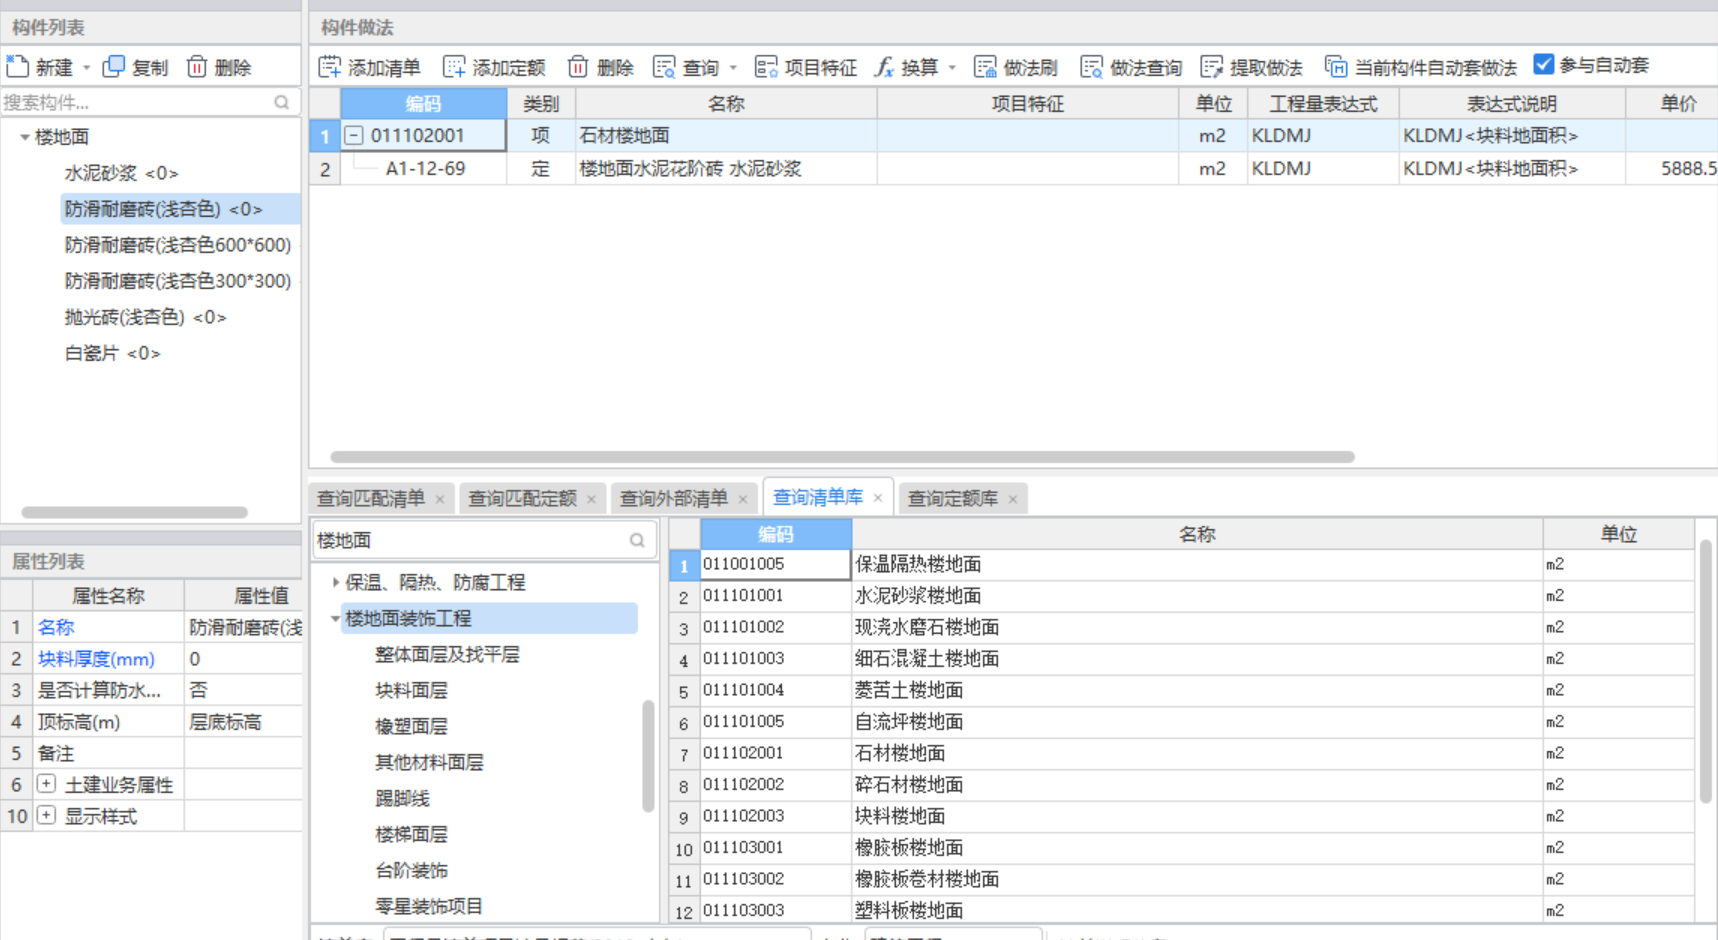Image resolution: width=1718 pixels, height=940 pixels.
Task: Select 踢脚线 category
Action: [x=402, y=798]
